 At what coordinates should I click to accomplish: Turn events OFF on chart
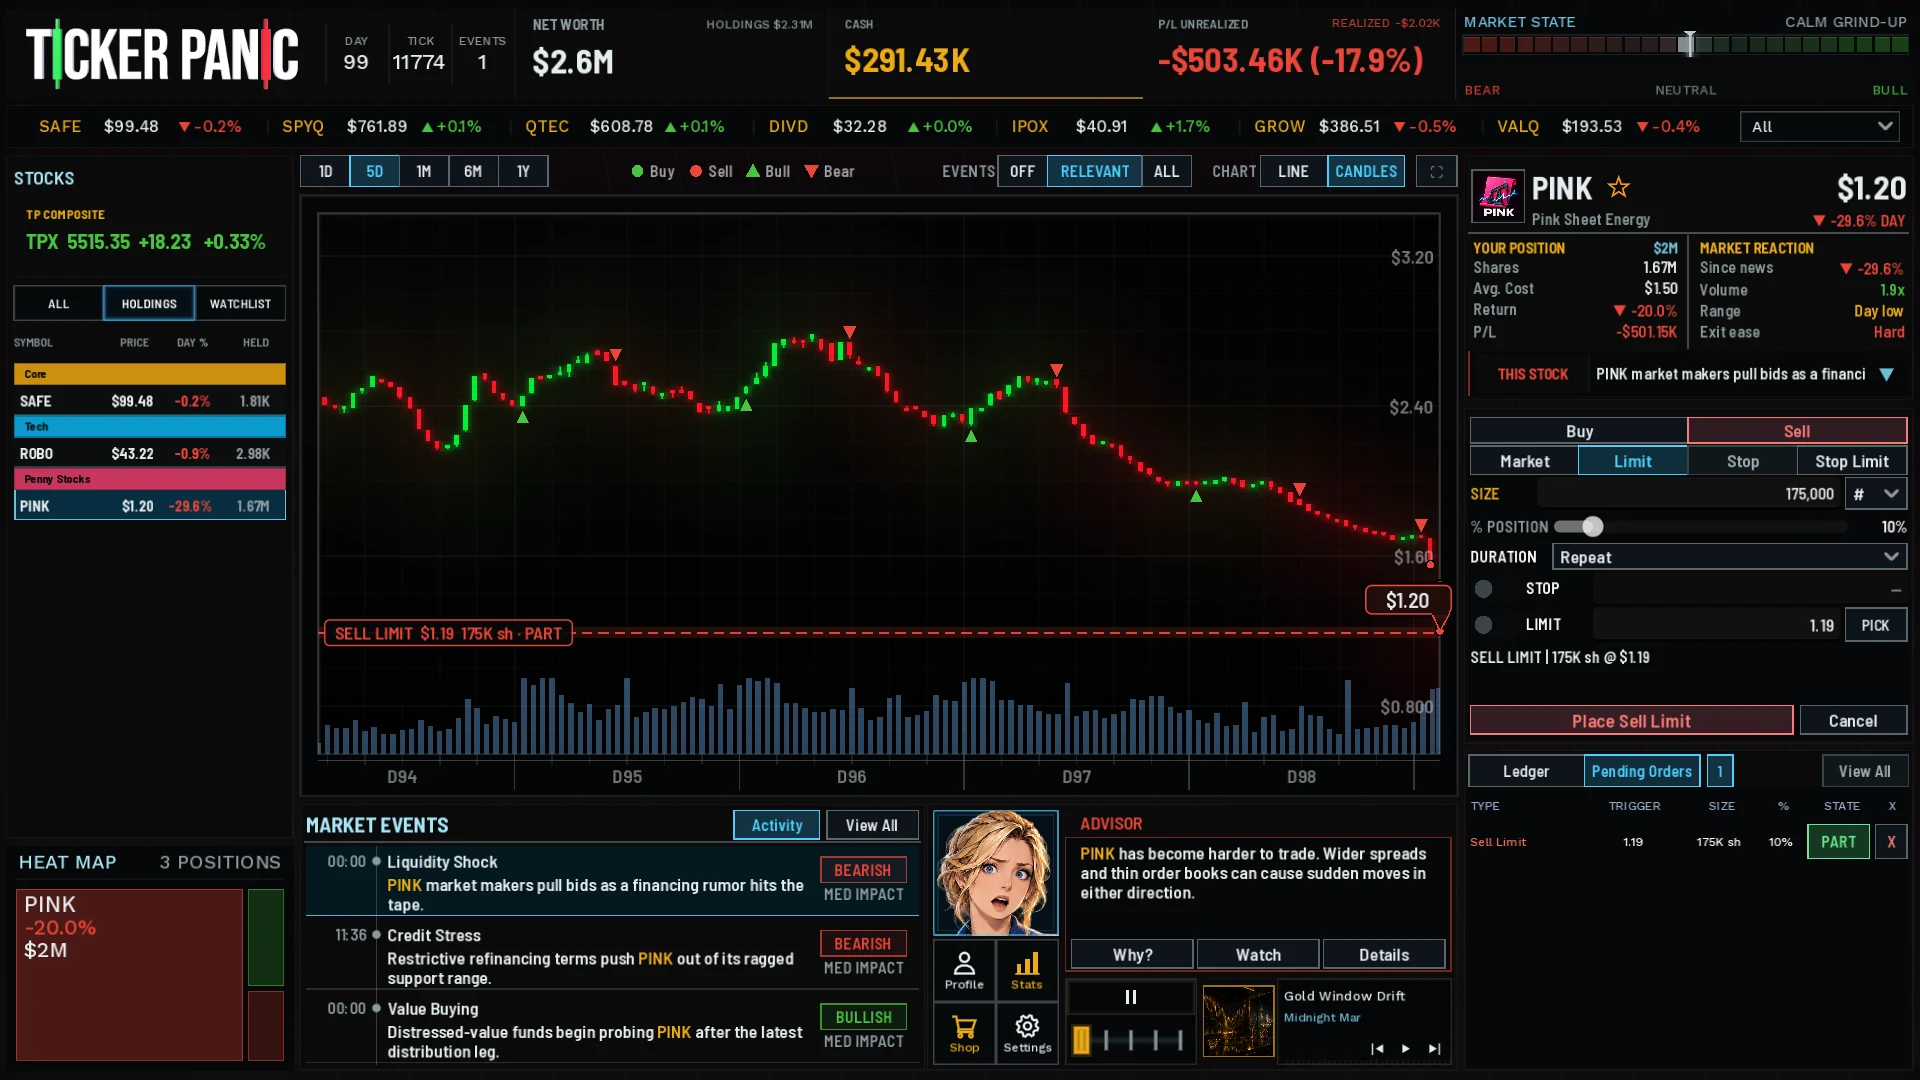click(1022, 171)
